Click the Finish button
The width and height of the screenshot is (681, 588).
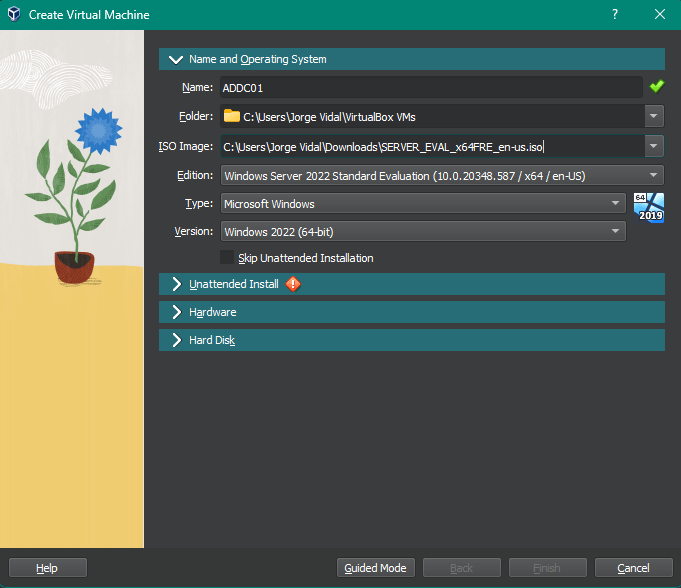coord(548,568)
